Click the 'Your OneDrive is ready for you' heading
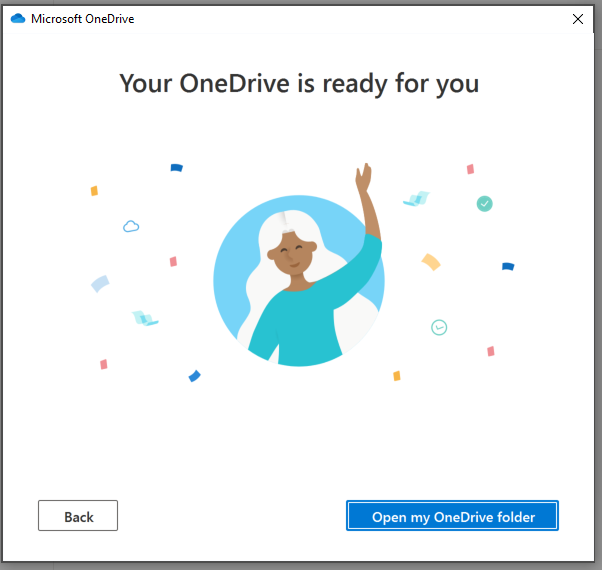The height and width of the screenshot is (570, 602). [299, 84]
